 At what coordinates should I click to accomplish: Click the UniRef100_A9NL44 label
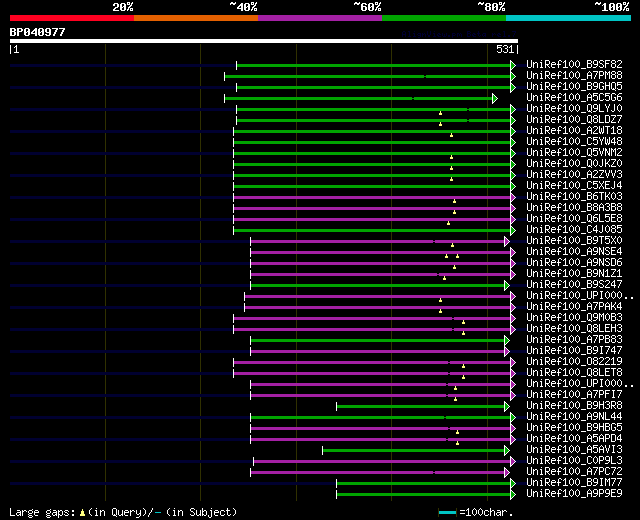[x=574, y=417]
